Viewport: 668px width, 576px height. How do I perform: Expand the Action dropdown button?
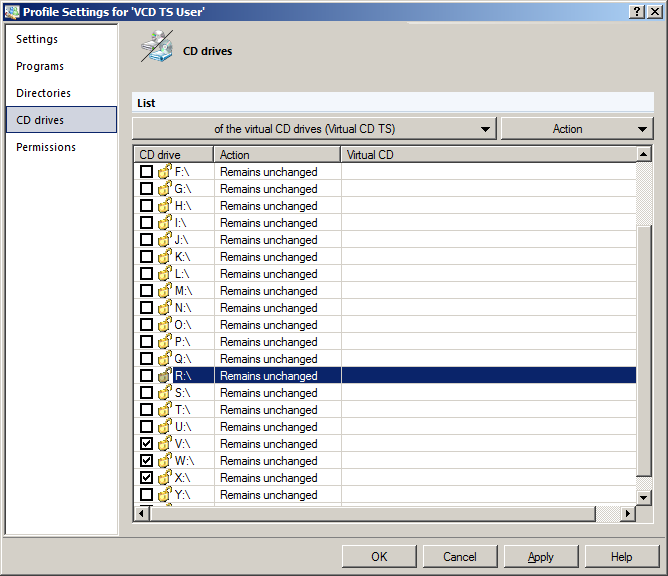576,129
